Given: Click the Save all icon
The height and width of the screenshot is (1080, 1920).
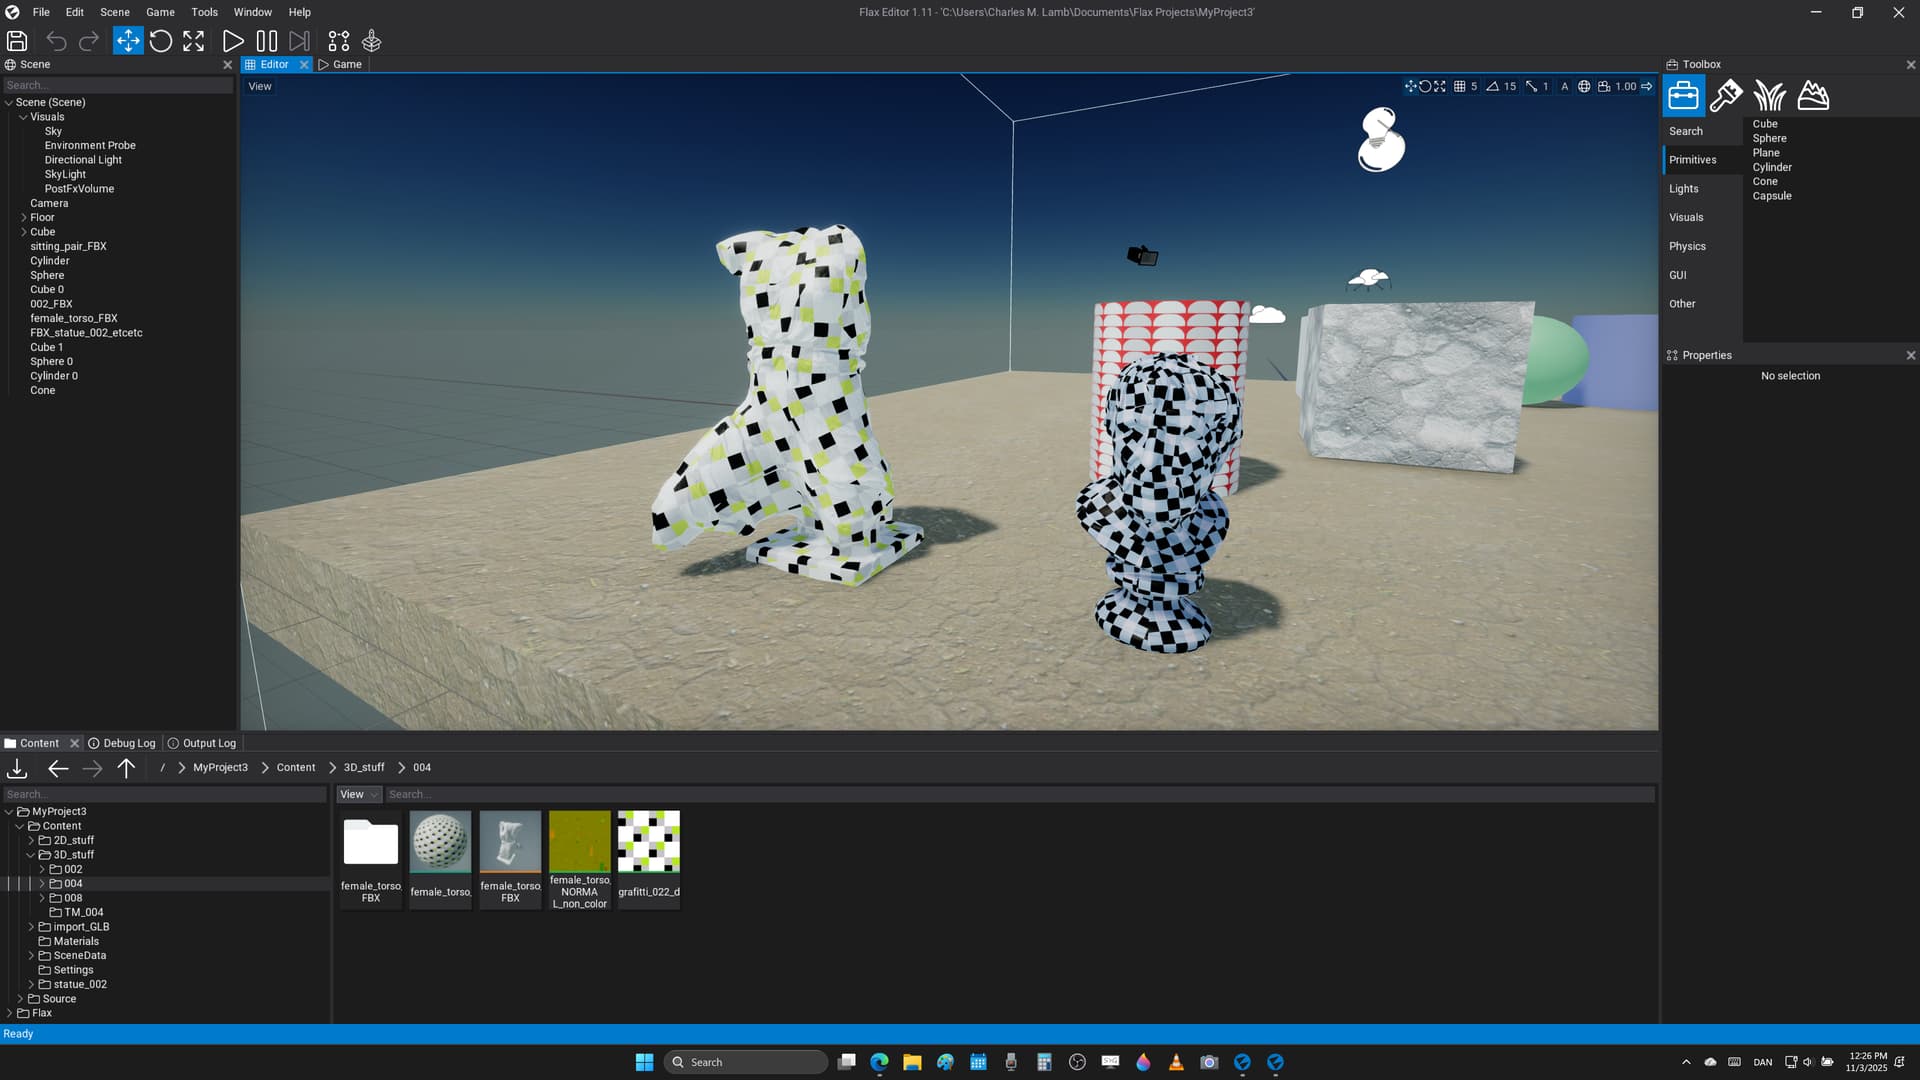Looking at the screenshot, I should point(17,41).
